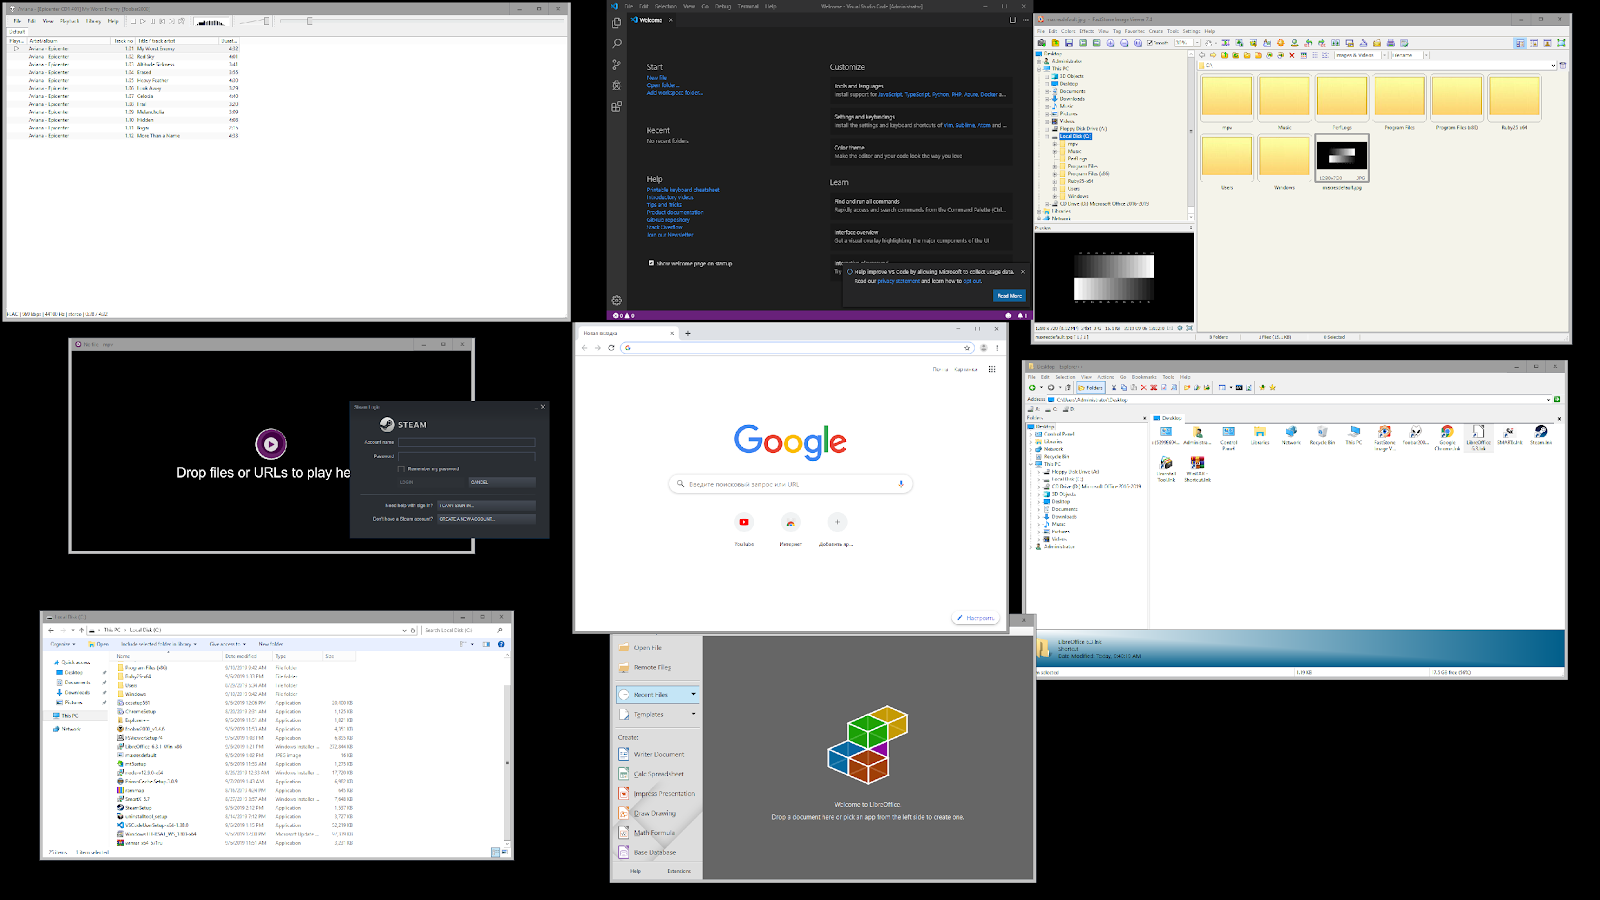Open the Address path dropdown in Explorer++
Screen dimensions: 1600x900
click(x=1548, y=399)
